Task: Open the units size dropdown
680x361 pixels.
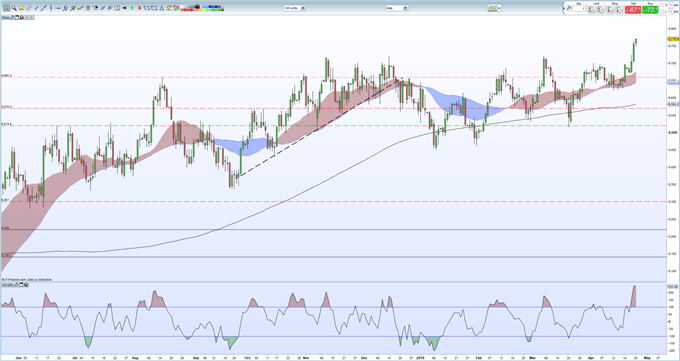Action: [x=295, y=8]
